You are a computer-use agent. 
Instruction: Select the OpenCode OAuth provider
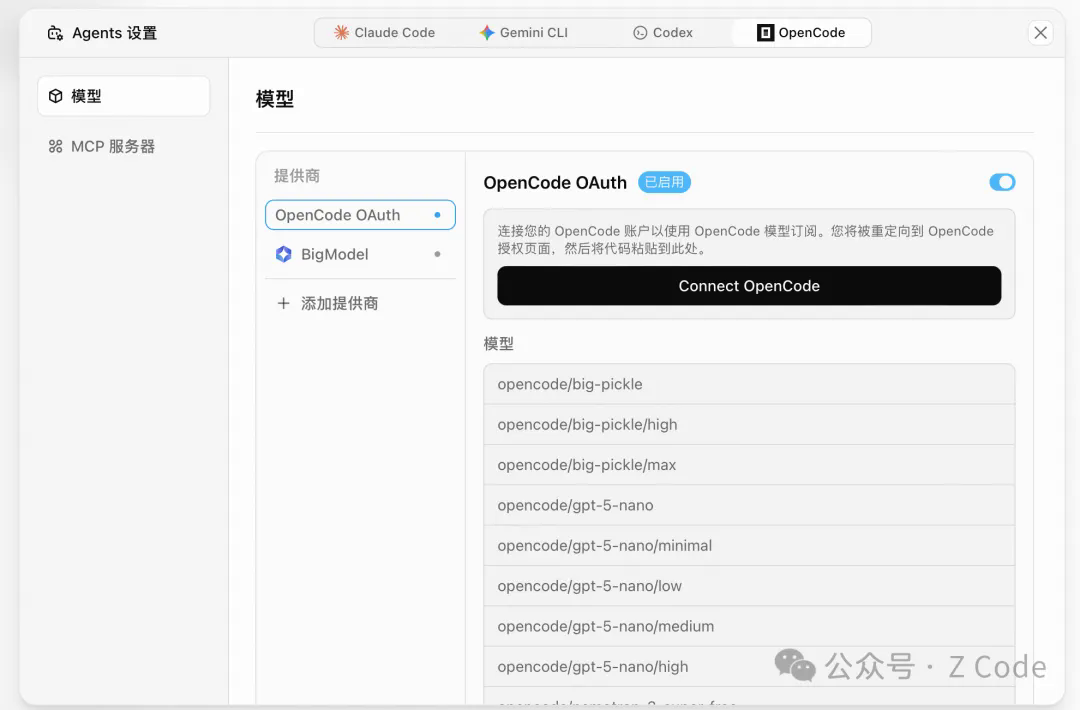(x=360, y=215)
